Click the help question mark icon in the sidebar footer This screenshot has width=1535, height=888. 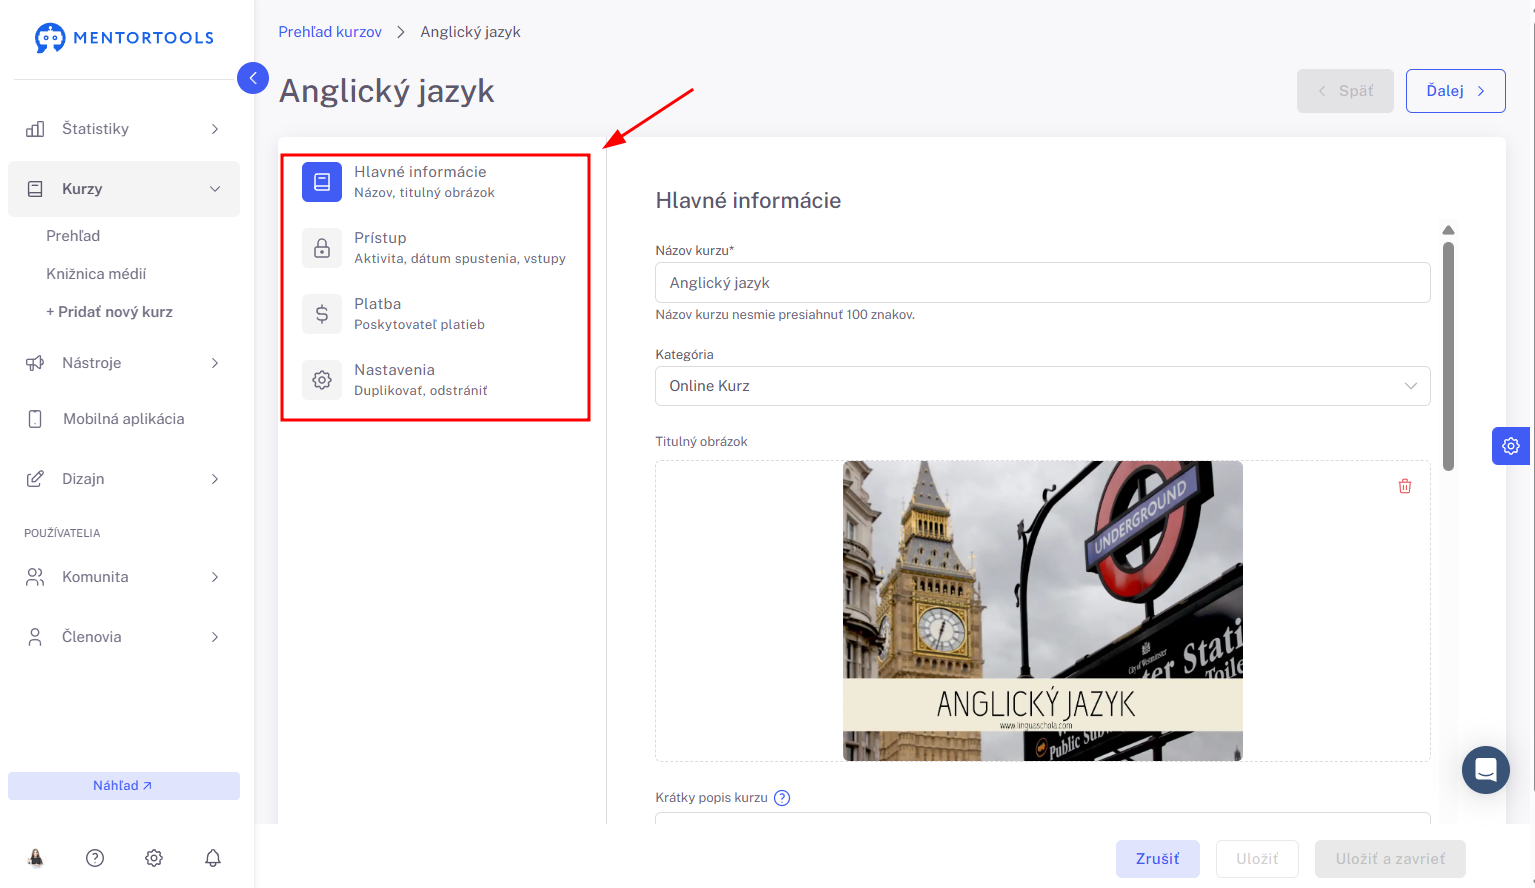pos(95,858)
